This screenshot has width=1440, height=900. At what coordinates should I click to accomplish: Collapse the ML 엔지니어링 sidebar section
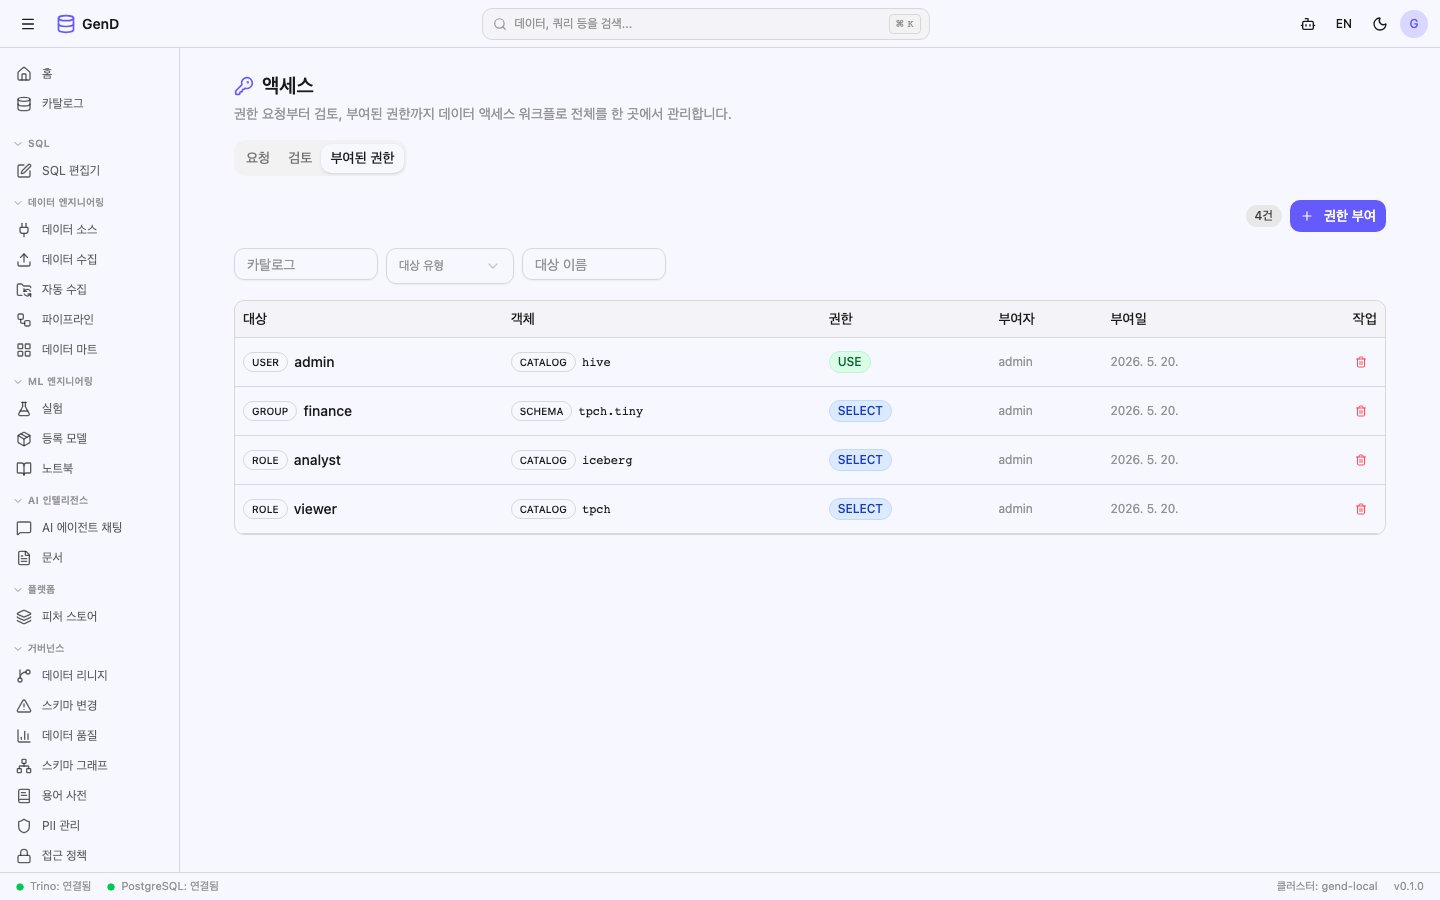click(53, 382)
